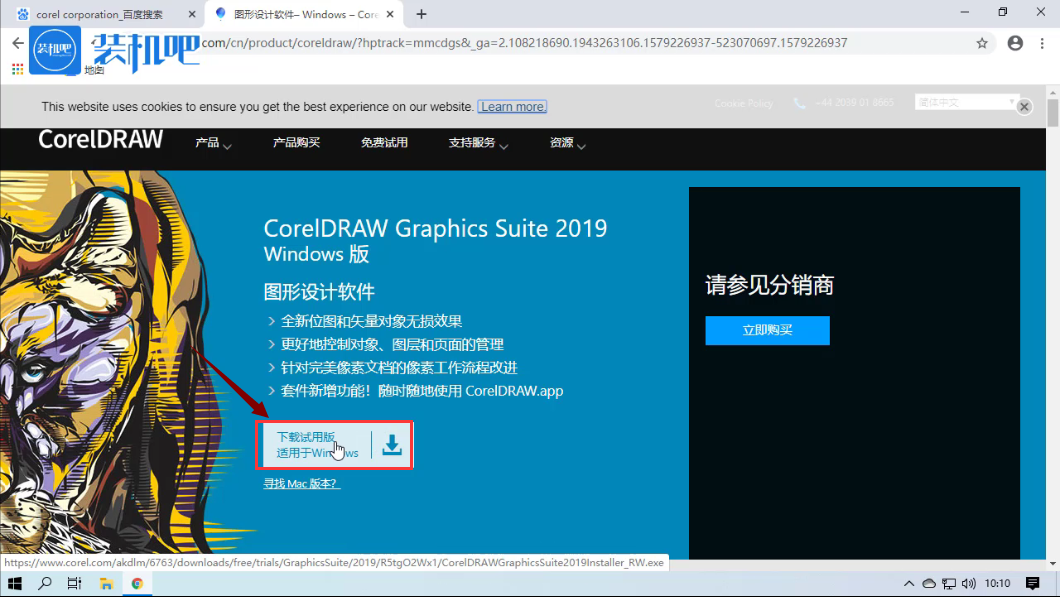Viewport: 1060px width, 597px height.
Task: Click the File Explorer taskbar icon
Action: pos(106,583)
